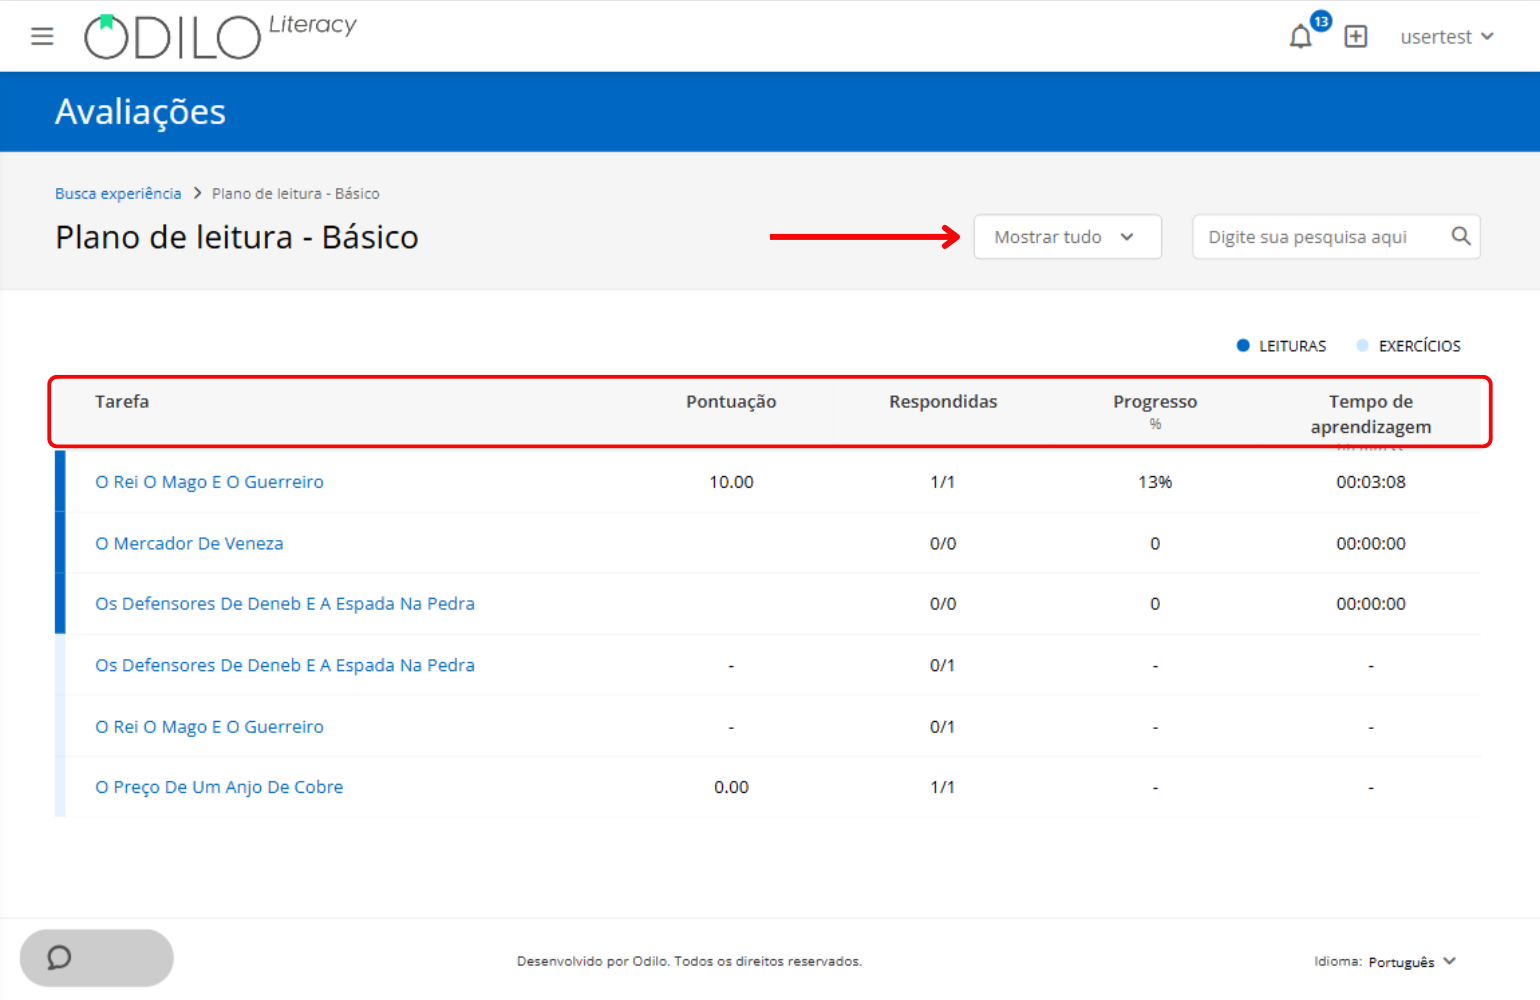Click breadcrumb text 'Plano de leitura - Básico'
Screen dimensions: 1540x1000
296,194
